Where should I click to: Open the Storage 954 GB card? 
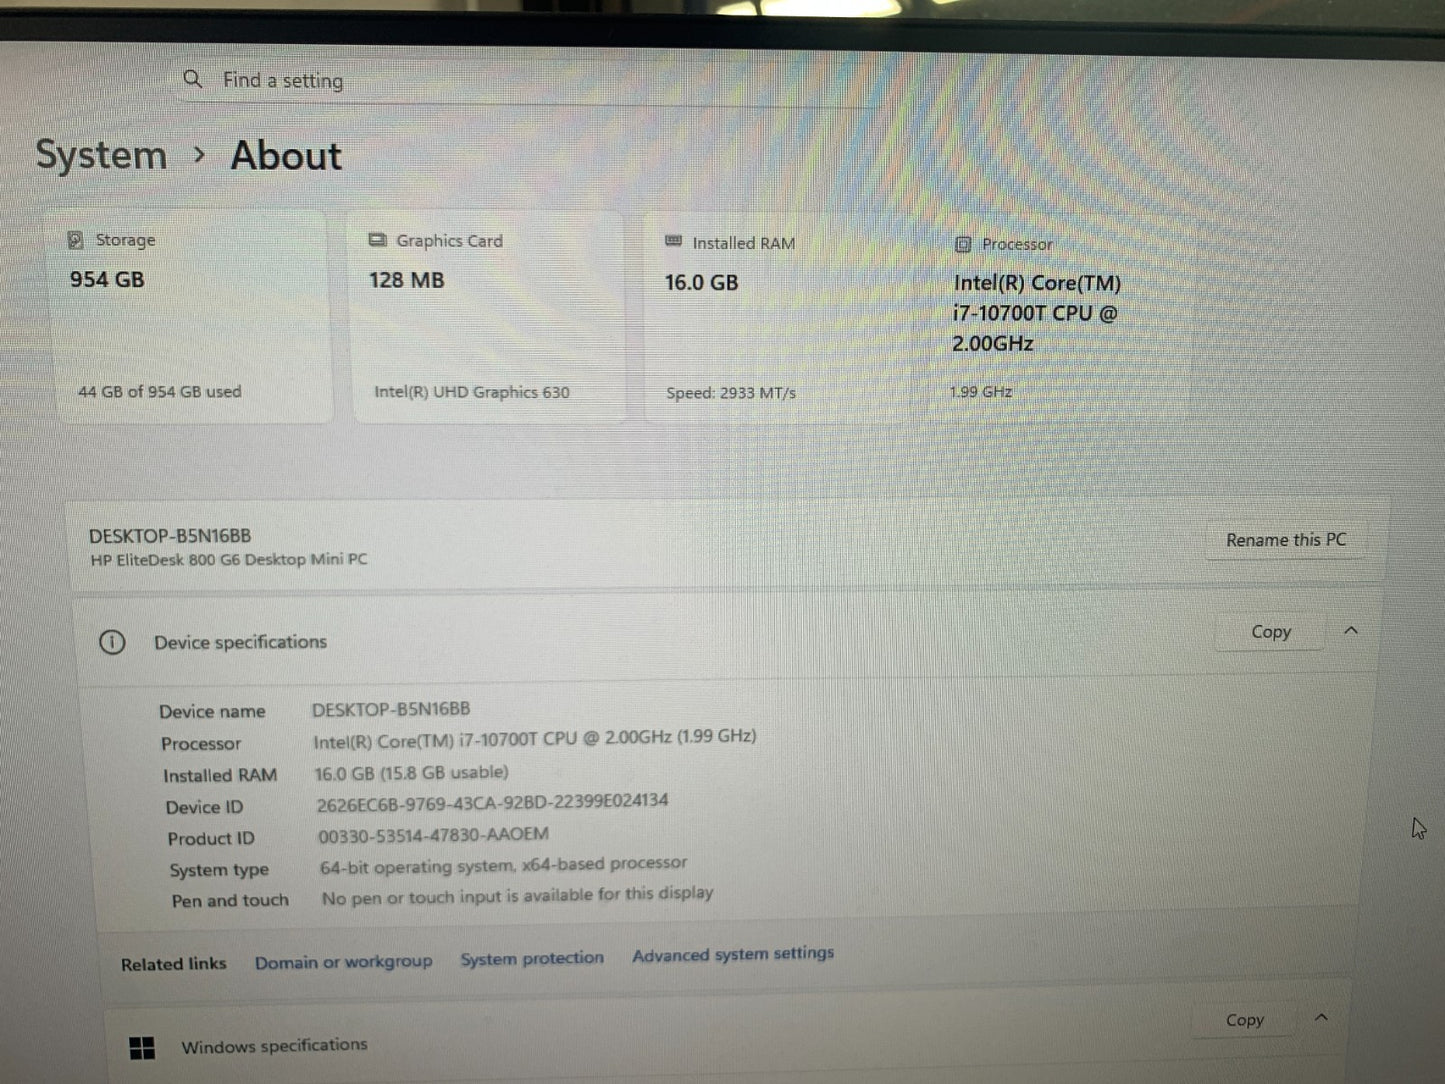pos(191,316)
